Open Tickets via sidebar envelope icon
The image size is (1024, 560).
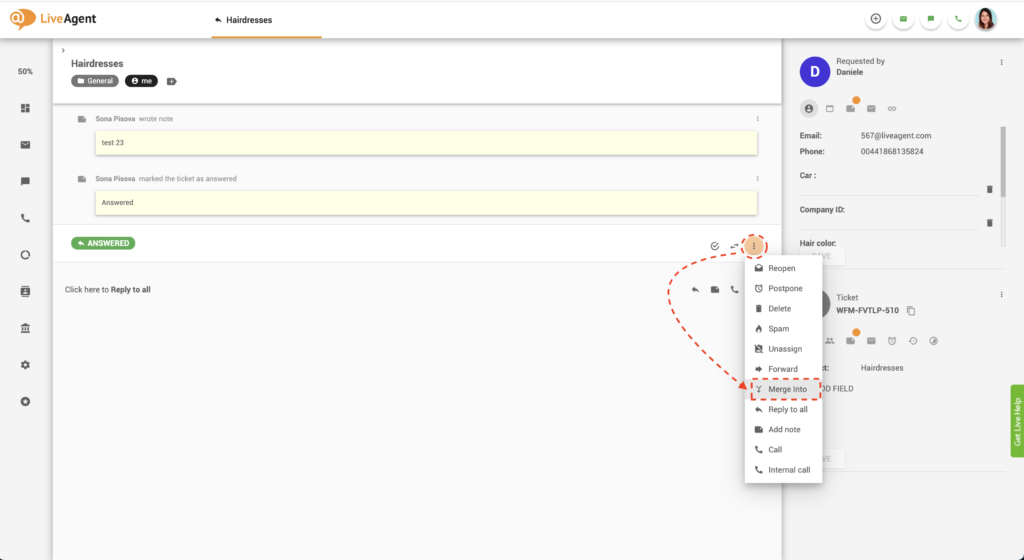point(25,144)
